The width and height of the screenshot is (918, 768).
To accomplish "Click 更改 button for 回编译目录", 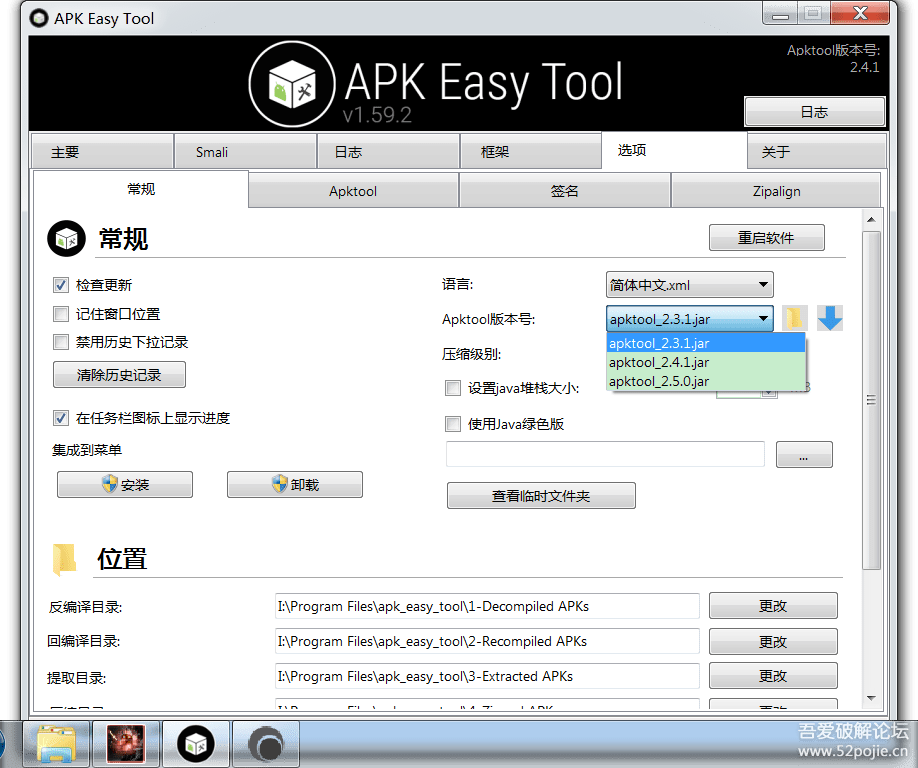I will click(x=773, y=642).
